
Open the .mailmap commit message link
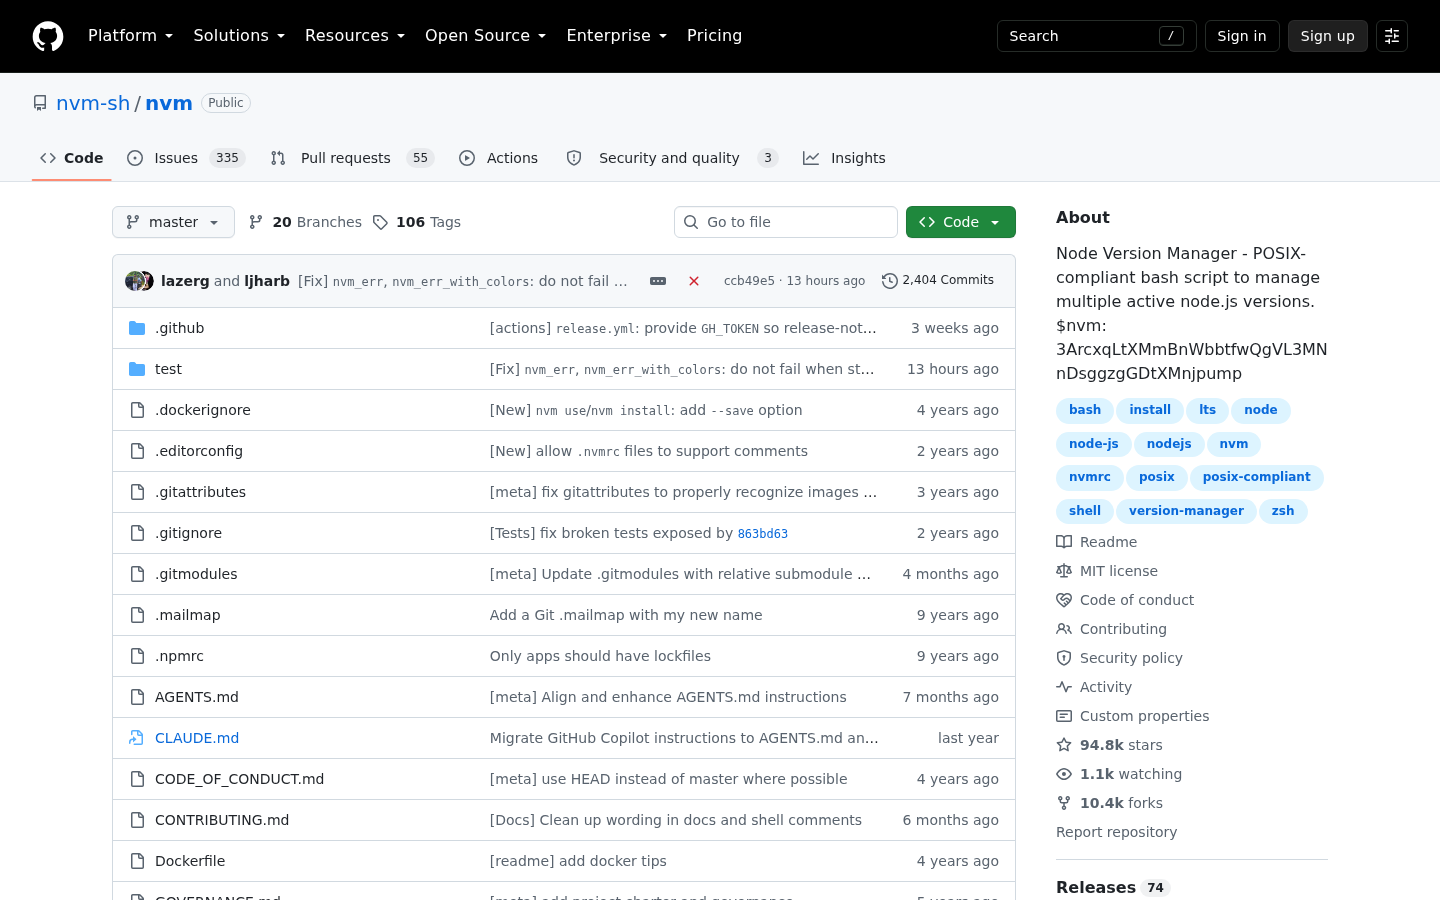(x=626, y=615)
